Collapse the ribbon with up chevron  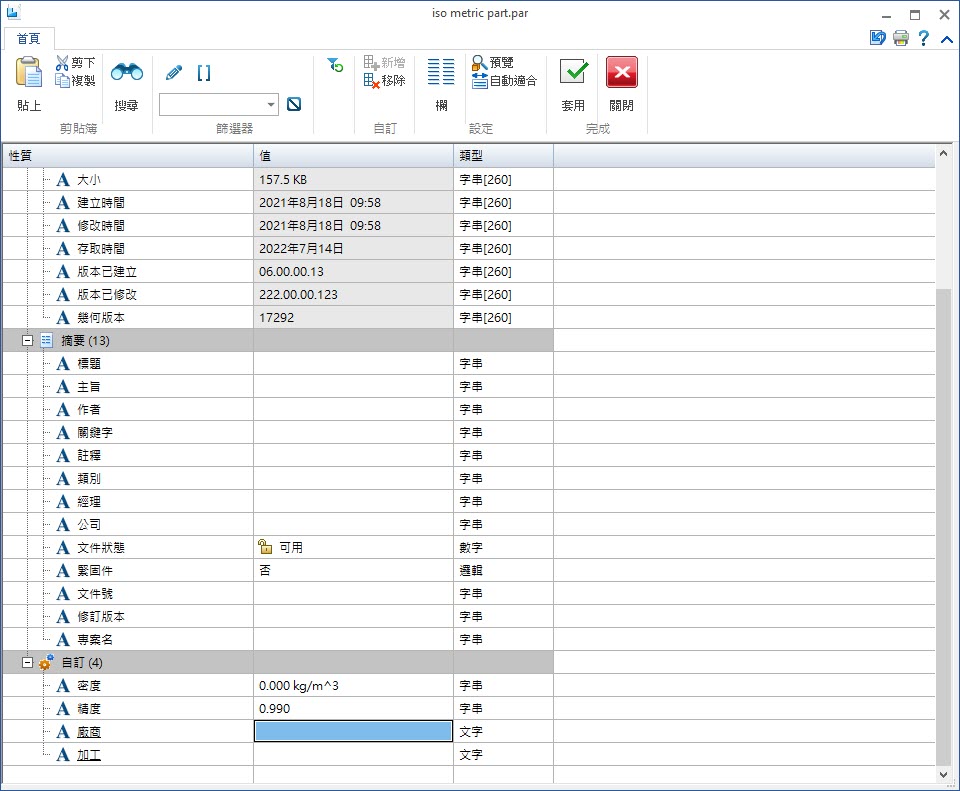point(947,39)
